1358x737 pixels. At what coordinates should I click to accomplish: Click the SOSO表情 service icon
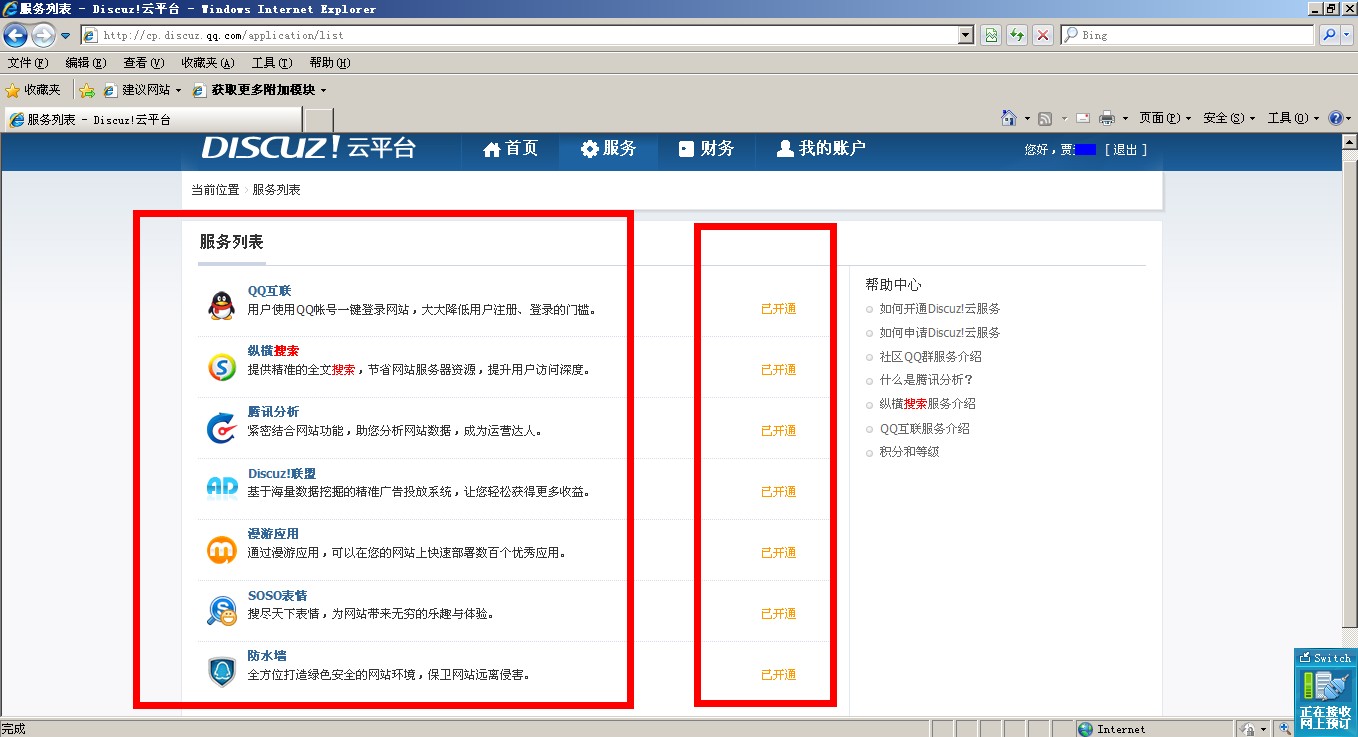point(221,610)
